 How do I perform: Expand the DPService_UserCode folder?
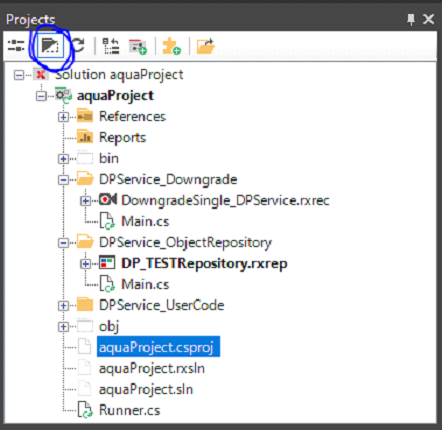click(x=63, y=306)
